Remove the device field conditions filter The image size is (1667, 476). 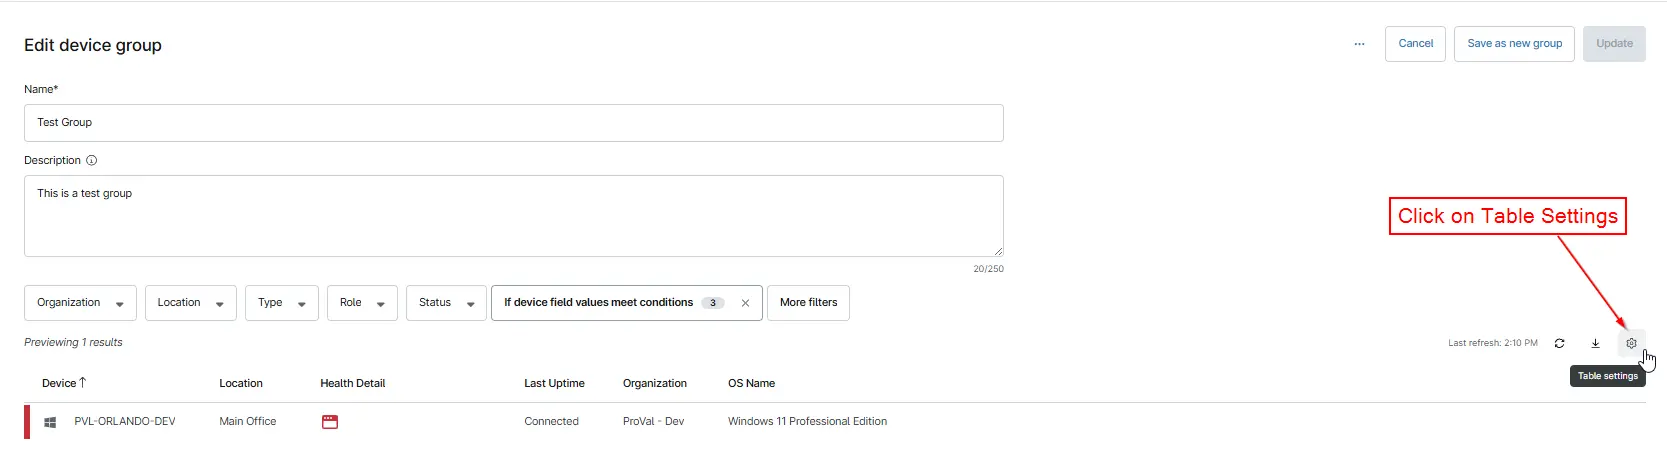click(745, 303)
